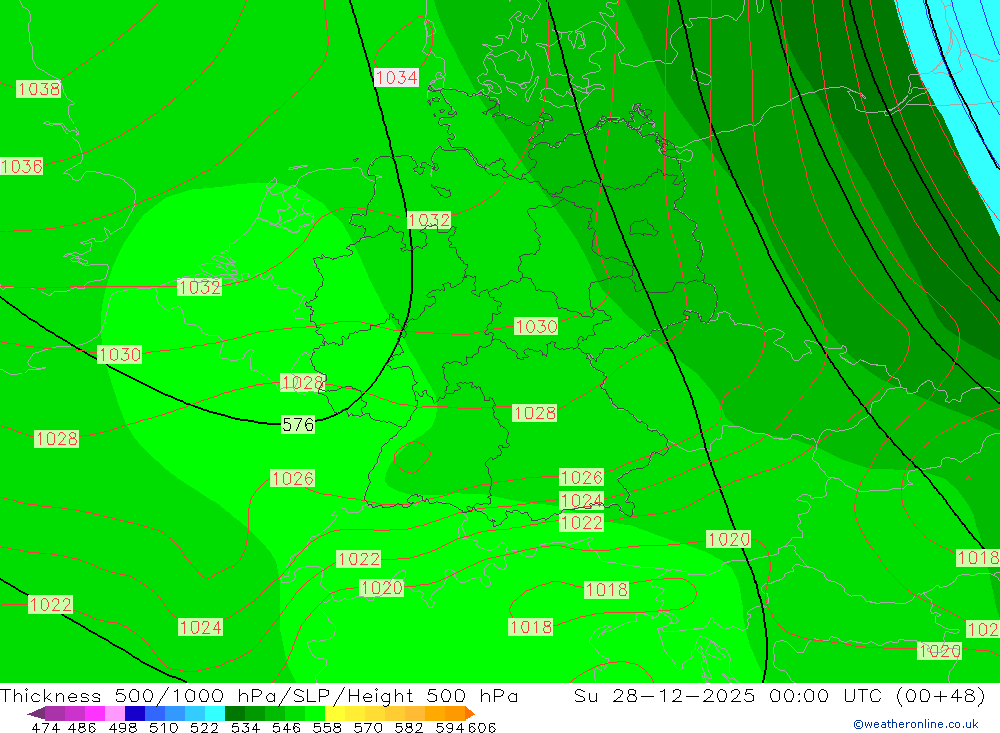Click the 474 legend value

45,728
